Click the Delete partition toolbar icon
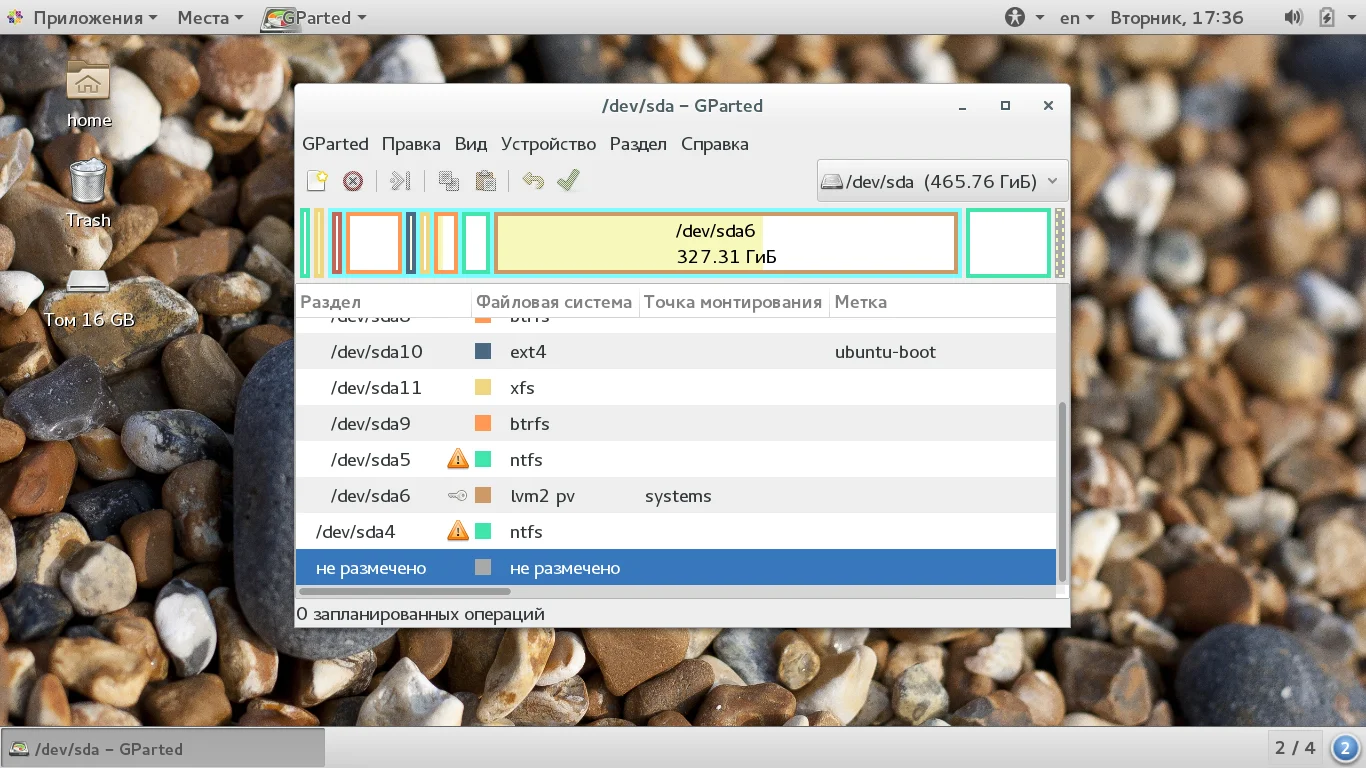The height and width of the screenshot is (768, 1366). (352, 181)
